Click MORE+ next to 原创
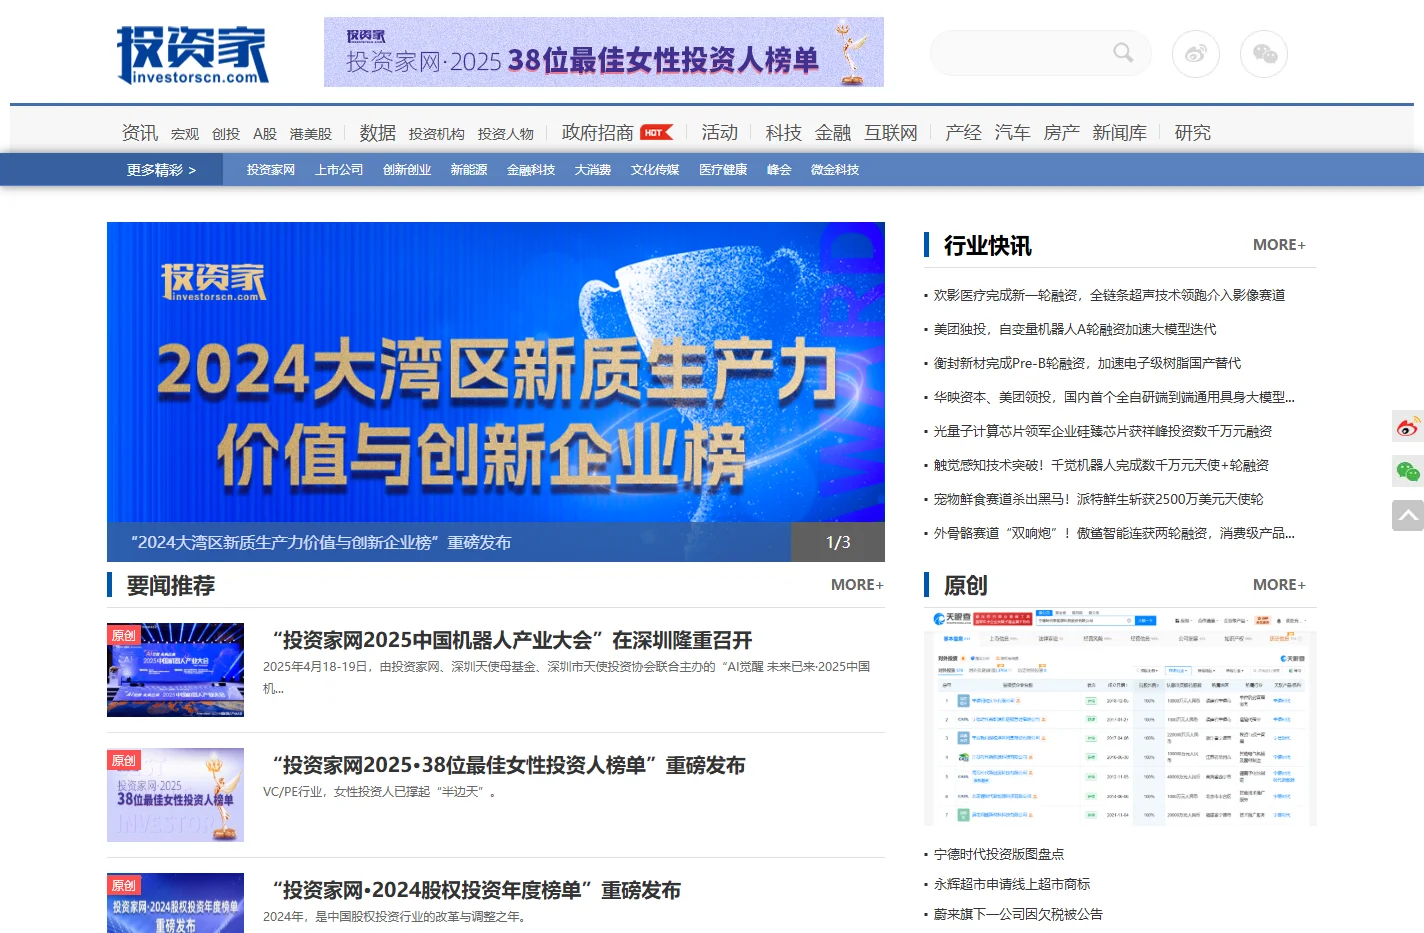 click(1279, 585)
